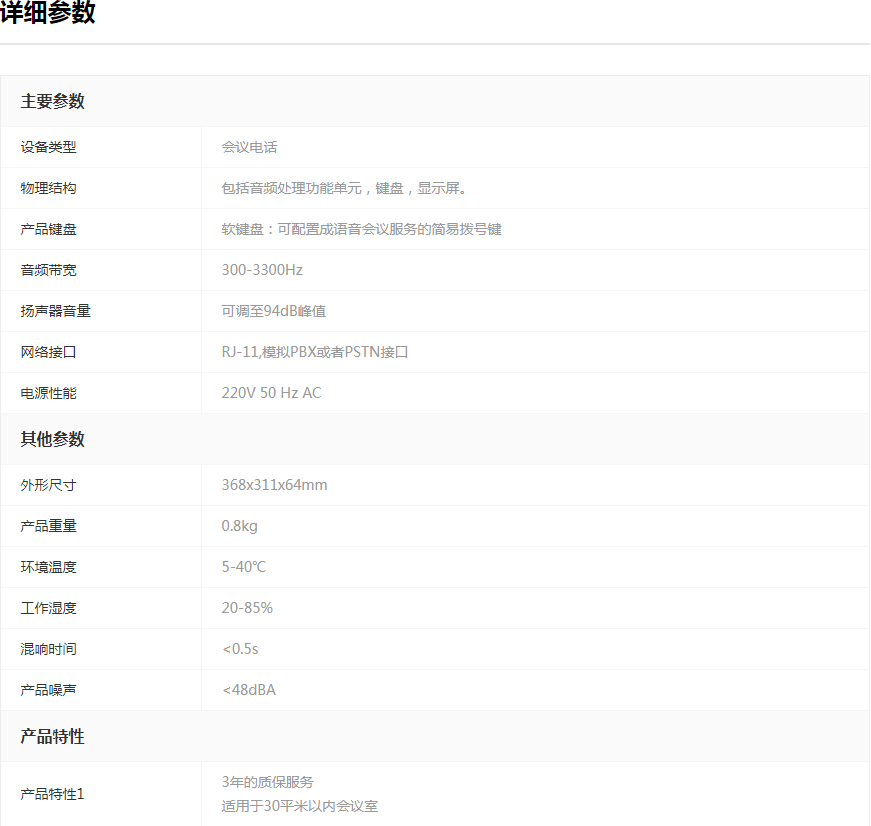871x826 pixels.
Task: Click the RJ-11 network interface value
Action: (315, 352)
